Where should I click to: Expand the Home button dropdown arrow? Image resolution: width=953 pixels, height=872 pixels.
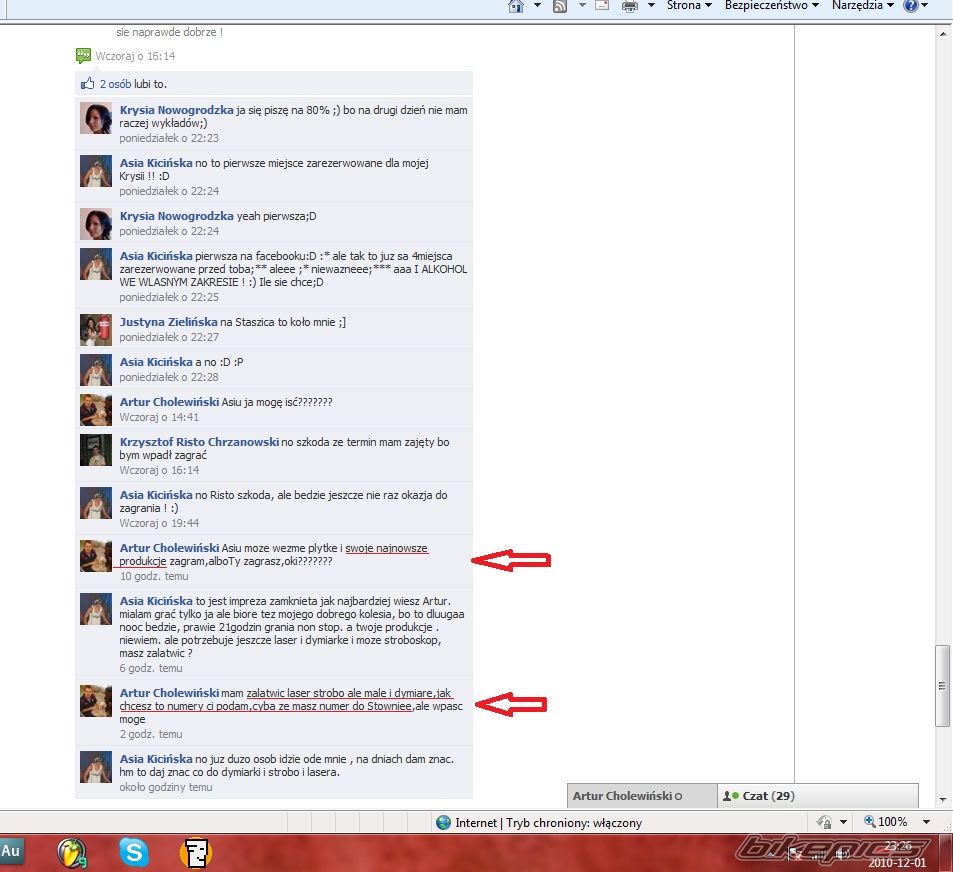tap(537, 6)
